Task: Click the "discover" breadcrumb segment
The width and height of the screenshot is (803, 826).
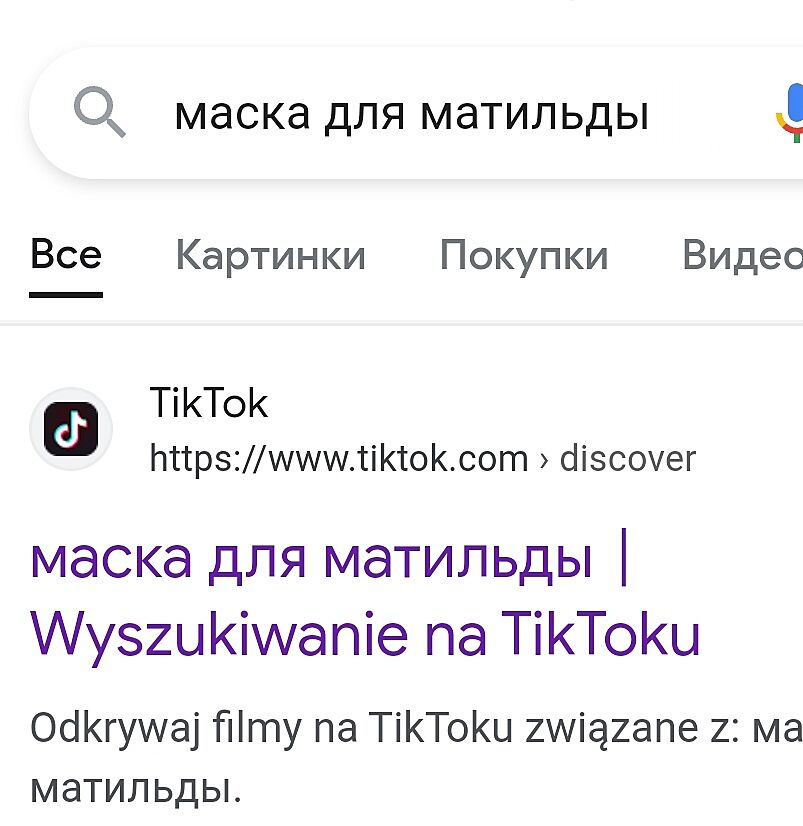Action: point(627,459)
